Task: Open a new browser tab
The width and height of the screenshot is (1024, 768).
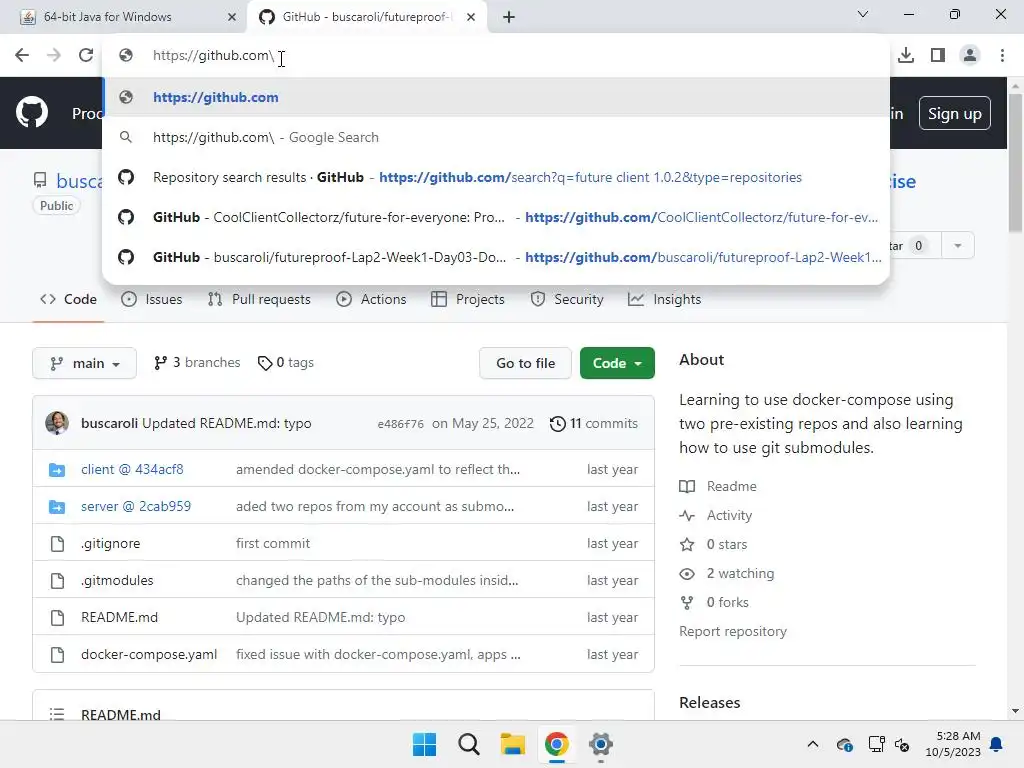Action: (x=509, y=17)
